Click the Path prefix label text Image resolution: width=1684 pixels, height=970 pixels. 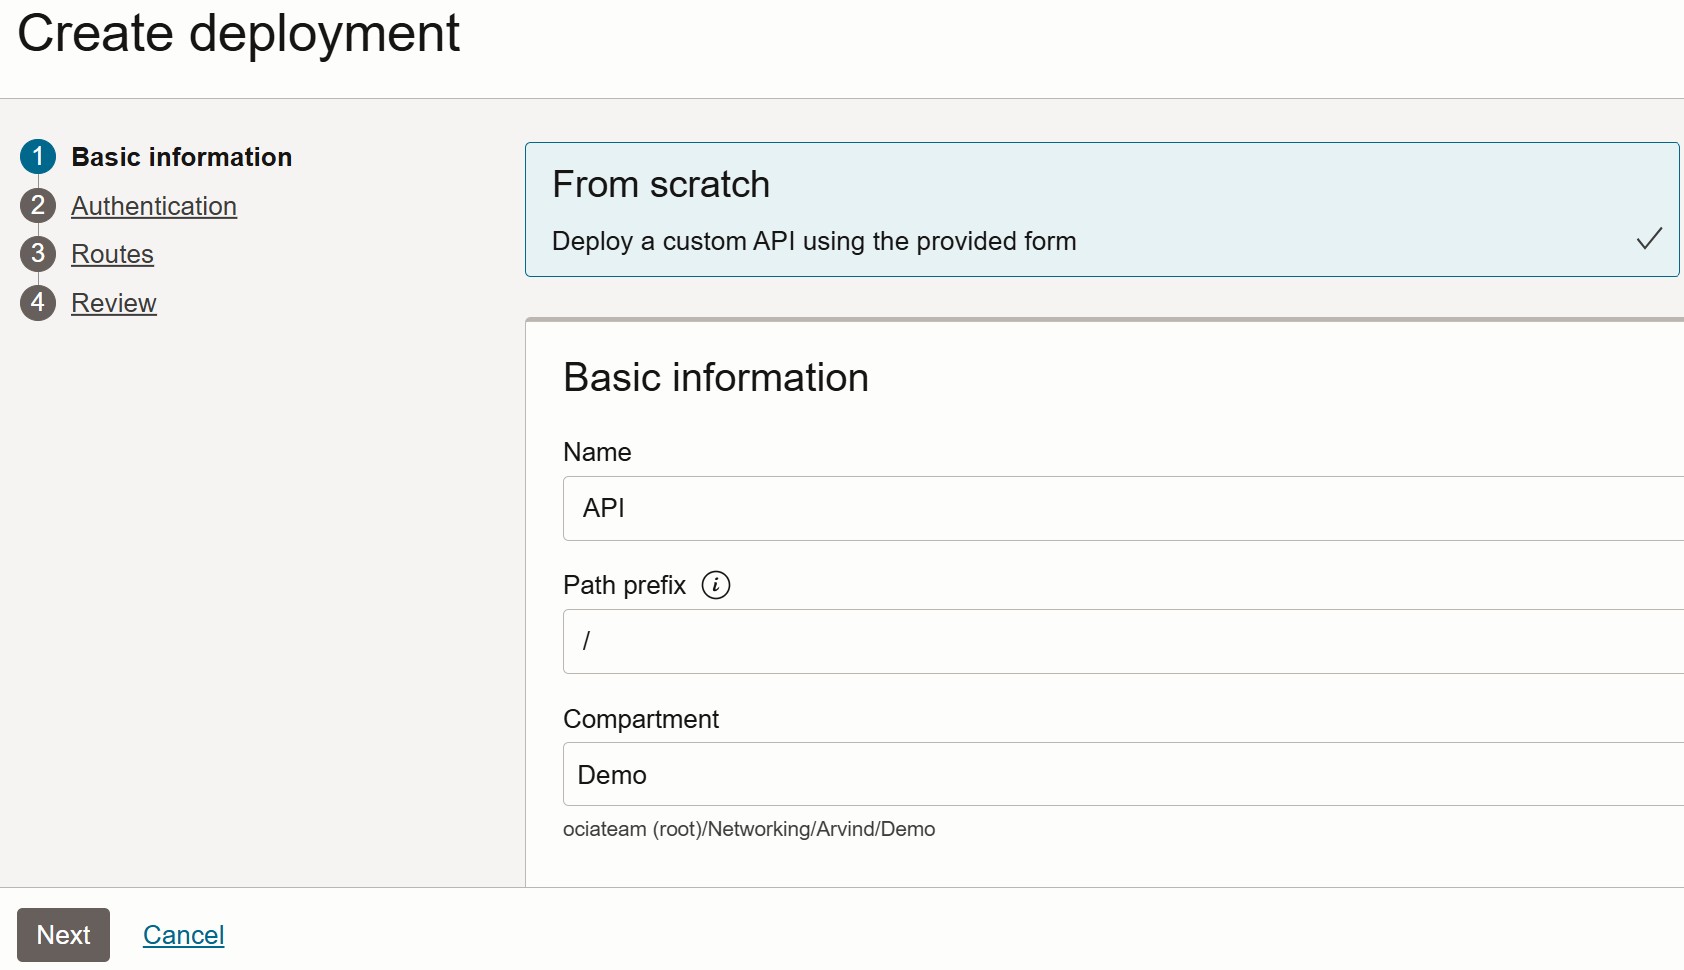pyautogui.click(x=624, y=585)
